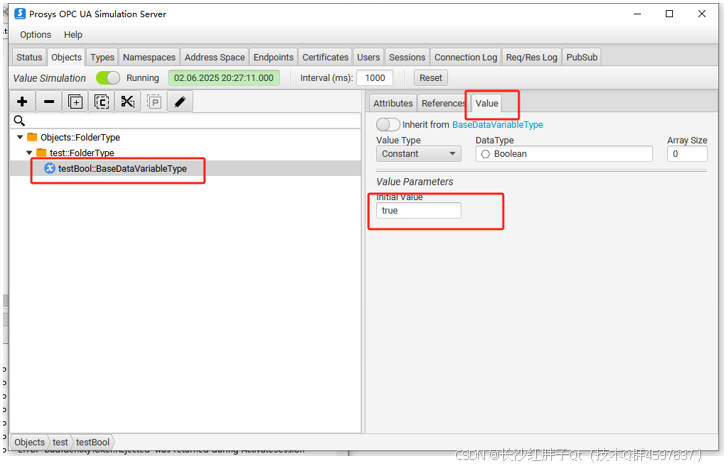Follow the BaseDataVariableType link
The height and width of the screenshot is (468, 728).
coord(497,124)
